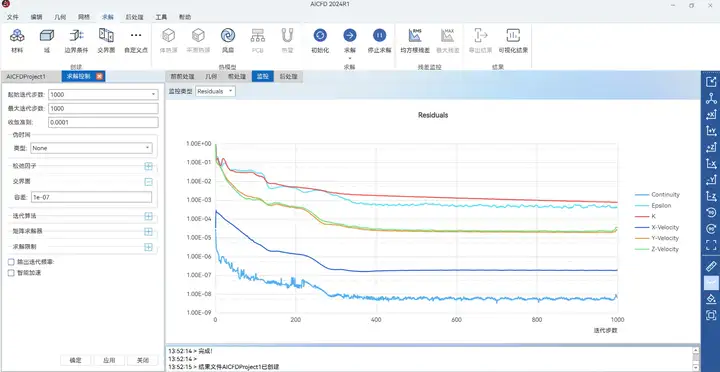
Task: Set view to -Z direction
Action: tap(711, 196)
